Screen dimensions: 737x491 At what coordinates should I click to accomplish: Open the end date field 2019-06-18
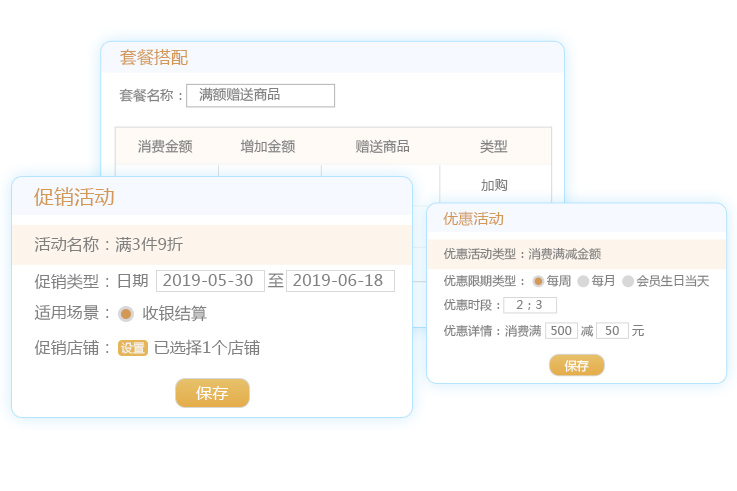coord(340,281)
